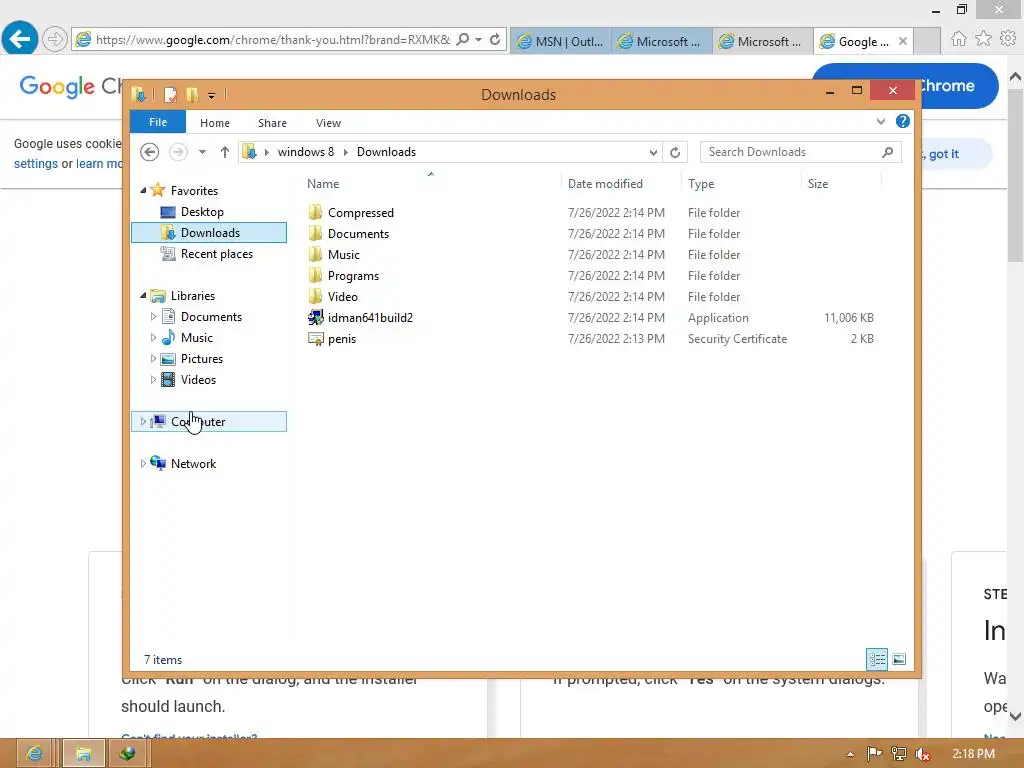Click the Internet Explorer forward button
The width and height of the screenshot is (1024, 768).
[55, 39]
